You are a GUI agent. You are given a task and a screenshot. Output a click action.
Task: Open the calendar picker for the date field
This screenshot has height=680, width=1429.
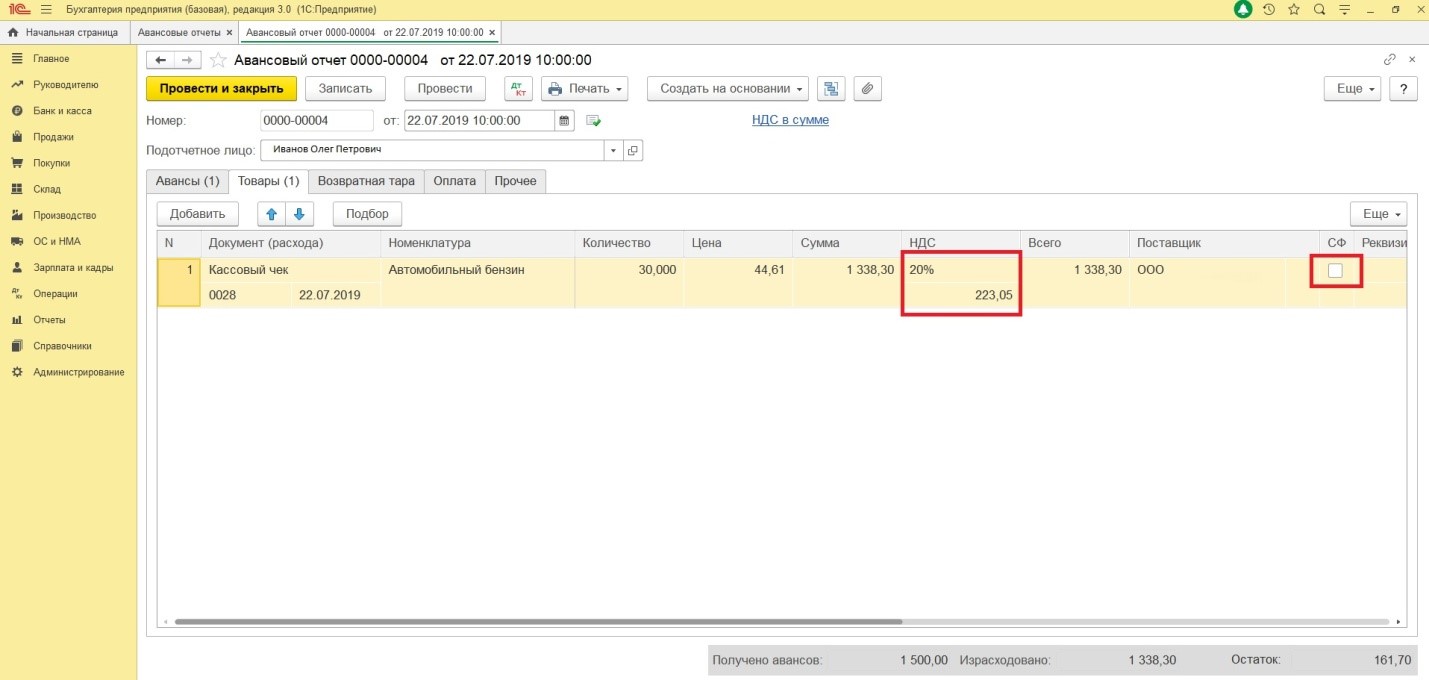[x=565, y=121]
